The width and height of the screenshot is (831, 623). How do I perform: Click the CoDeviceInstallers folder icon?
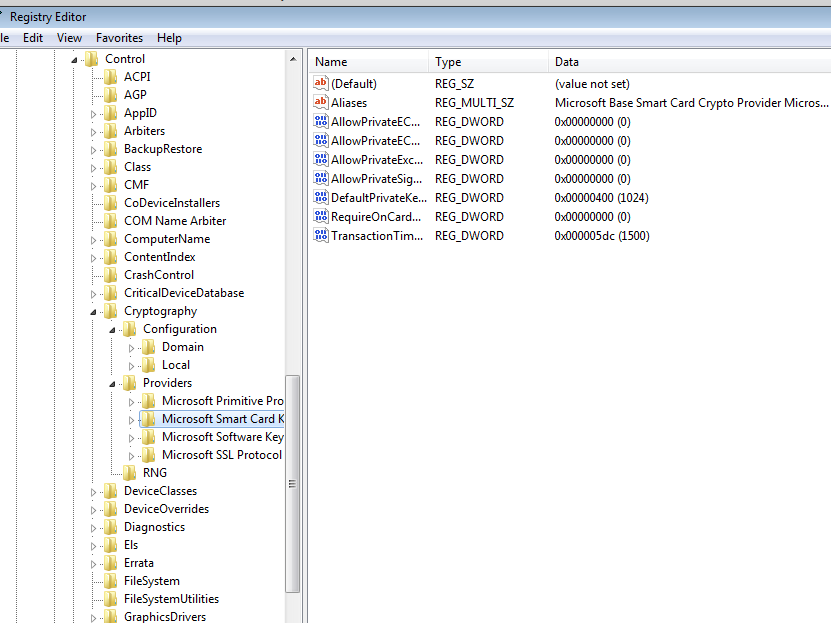(x=111, y=203)
